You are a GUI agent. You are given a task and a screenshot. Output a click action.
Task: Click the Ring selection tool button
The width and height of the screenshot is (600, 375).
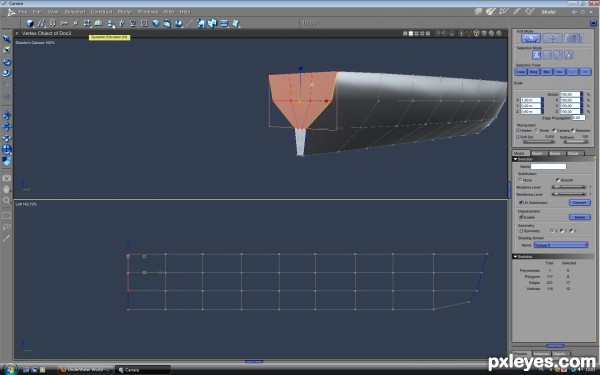pos(533,72)
